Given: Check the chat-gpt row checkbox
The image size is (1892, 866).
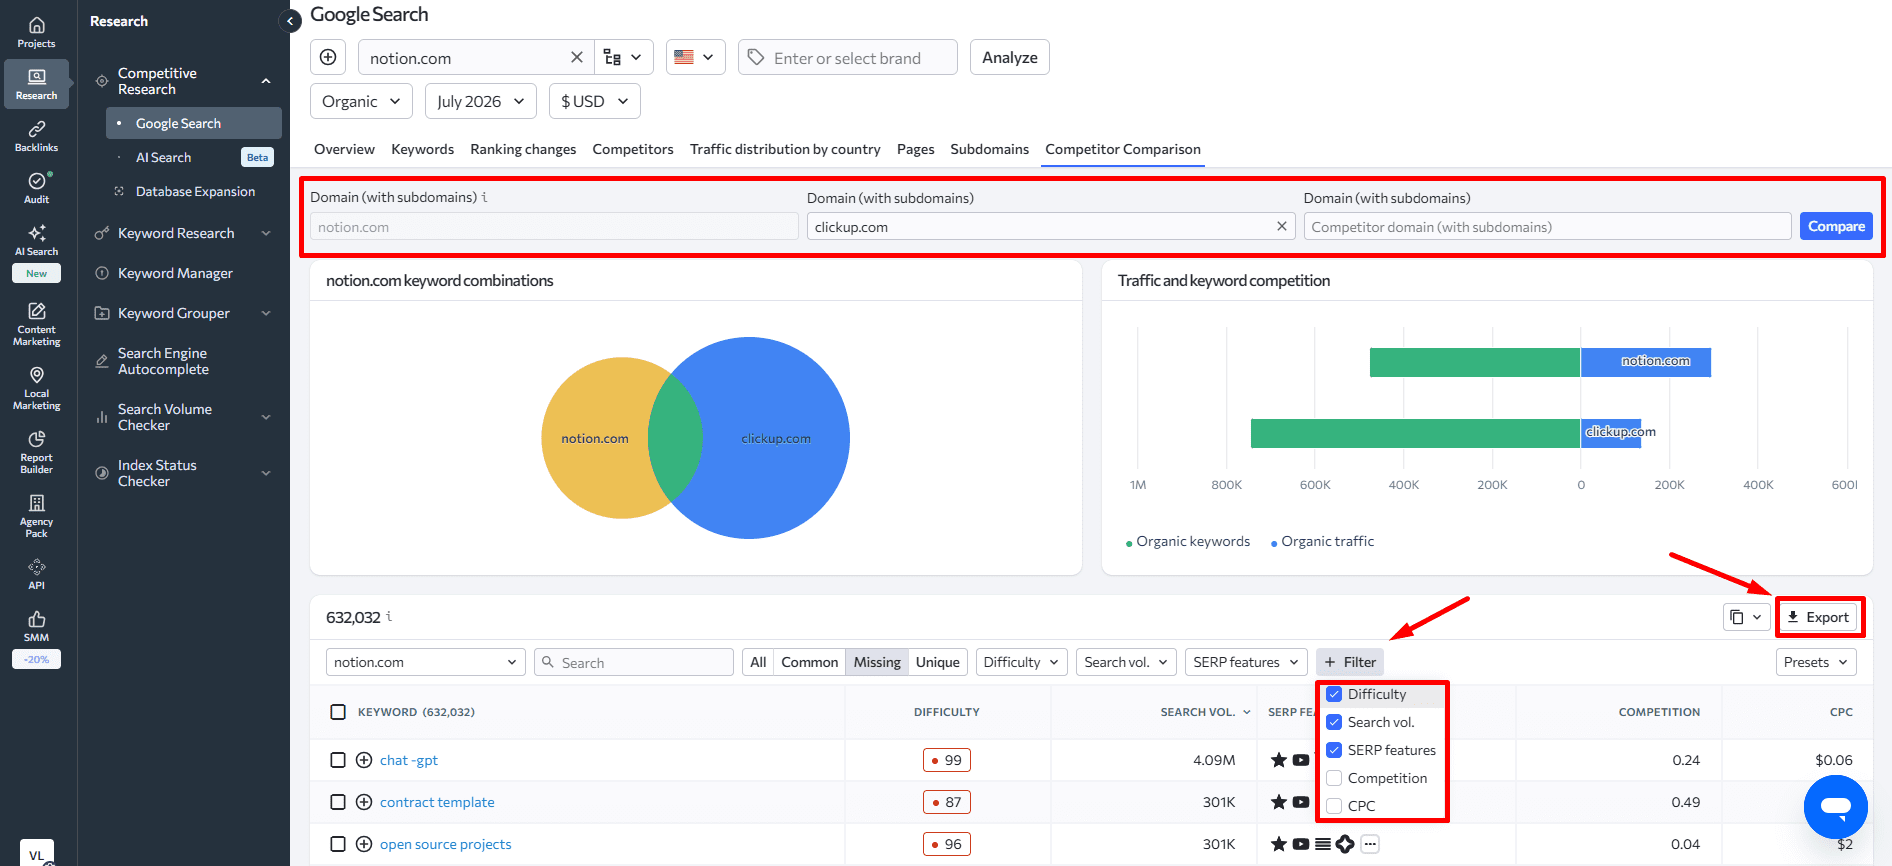Looking at the screenshot, I should (x=338, y=760).
